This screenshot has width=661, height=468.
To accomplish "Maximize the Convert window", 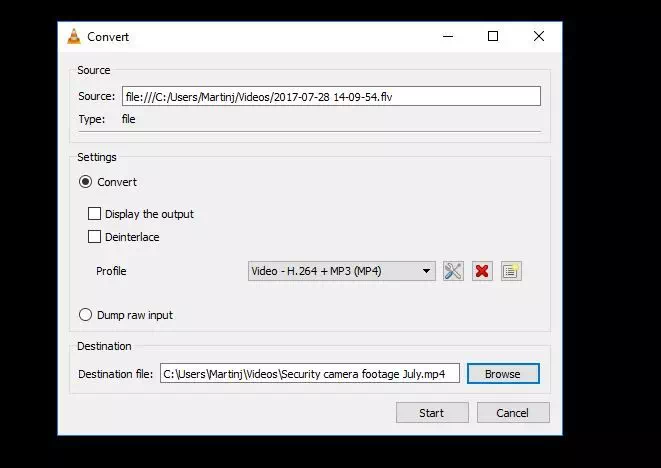I will 493,37.
